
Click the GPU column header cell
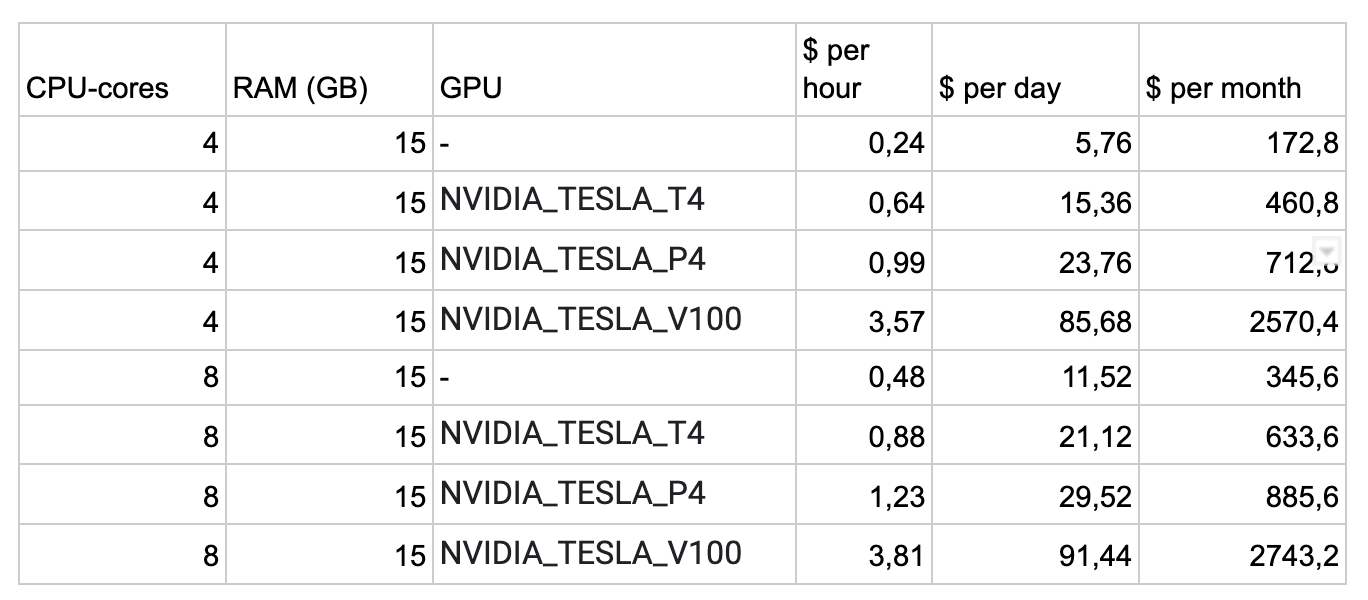pyautogui.click(x=614, y=70)
